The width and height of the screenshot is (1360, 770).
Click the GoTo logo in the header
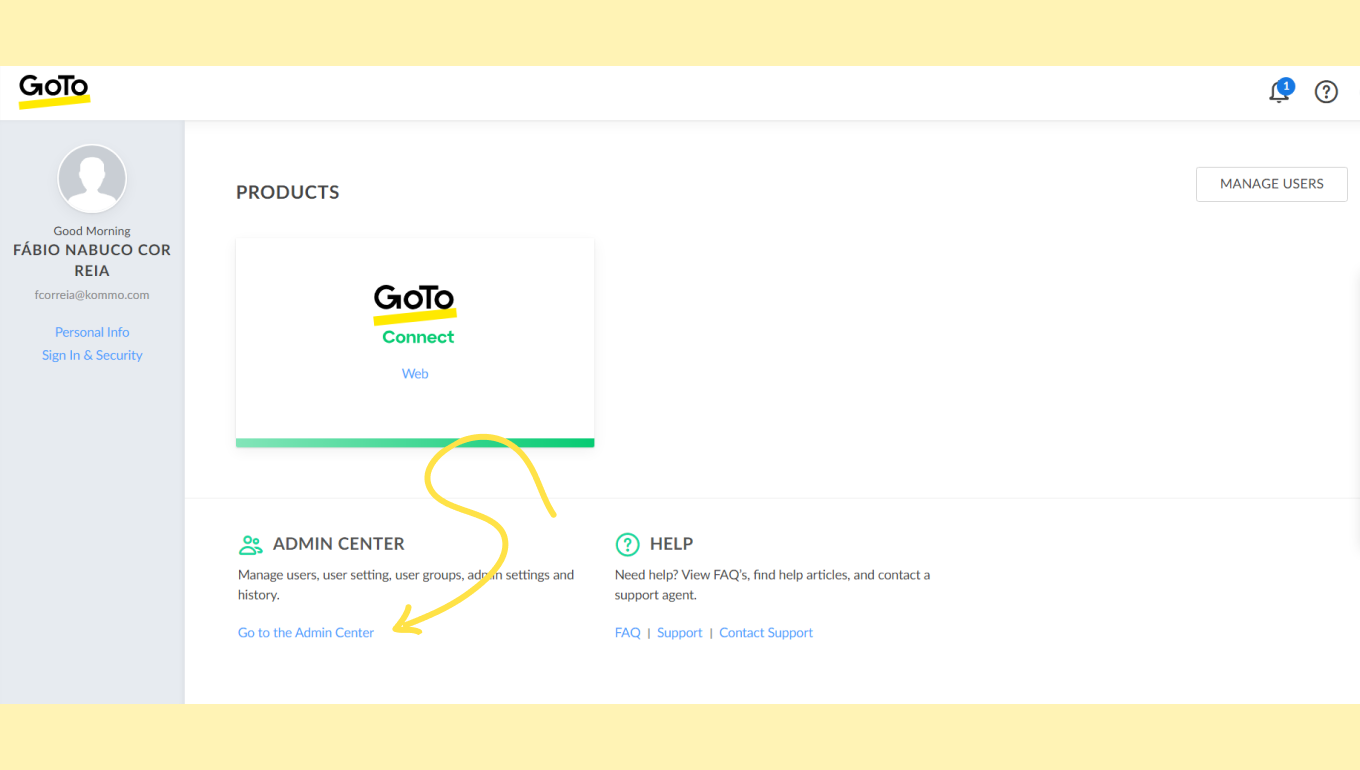click(54, 91)
